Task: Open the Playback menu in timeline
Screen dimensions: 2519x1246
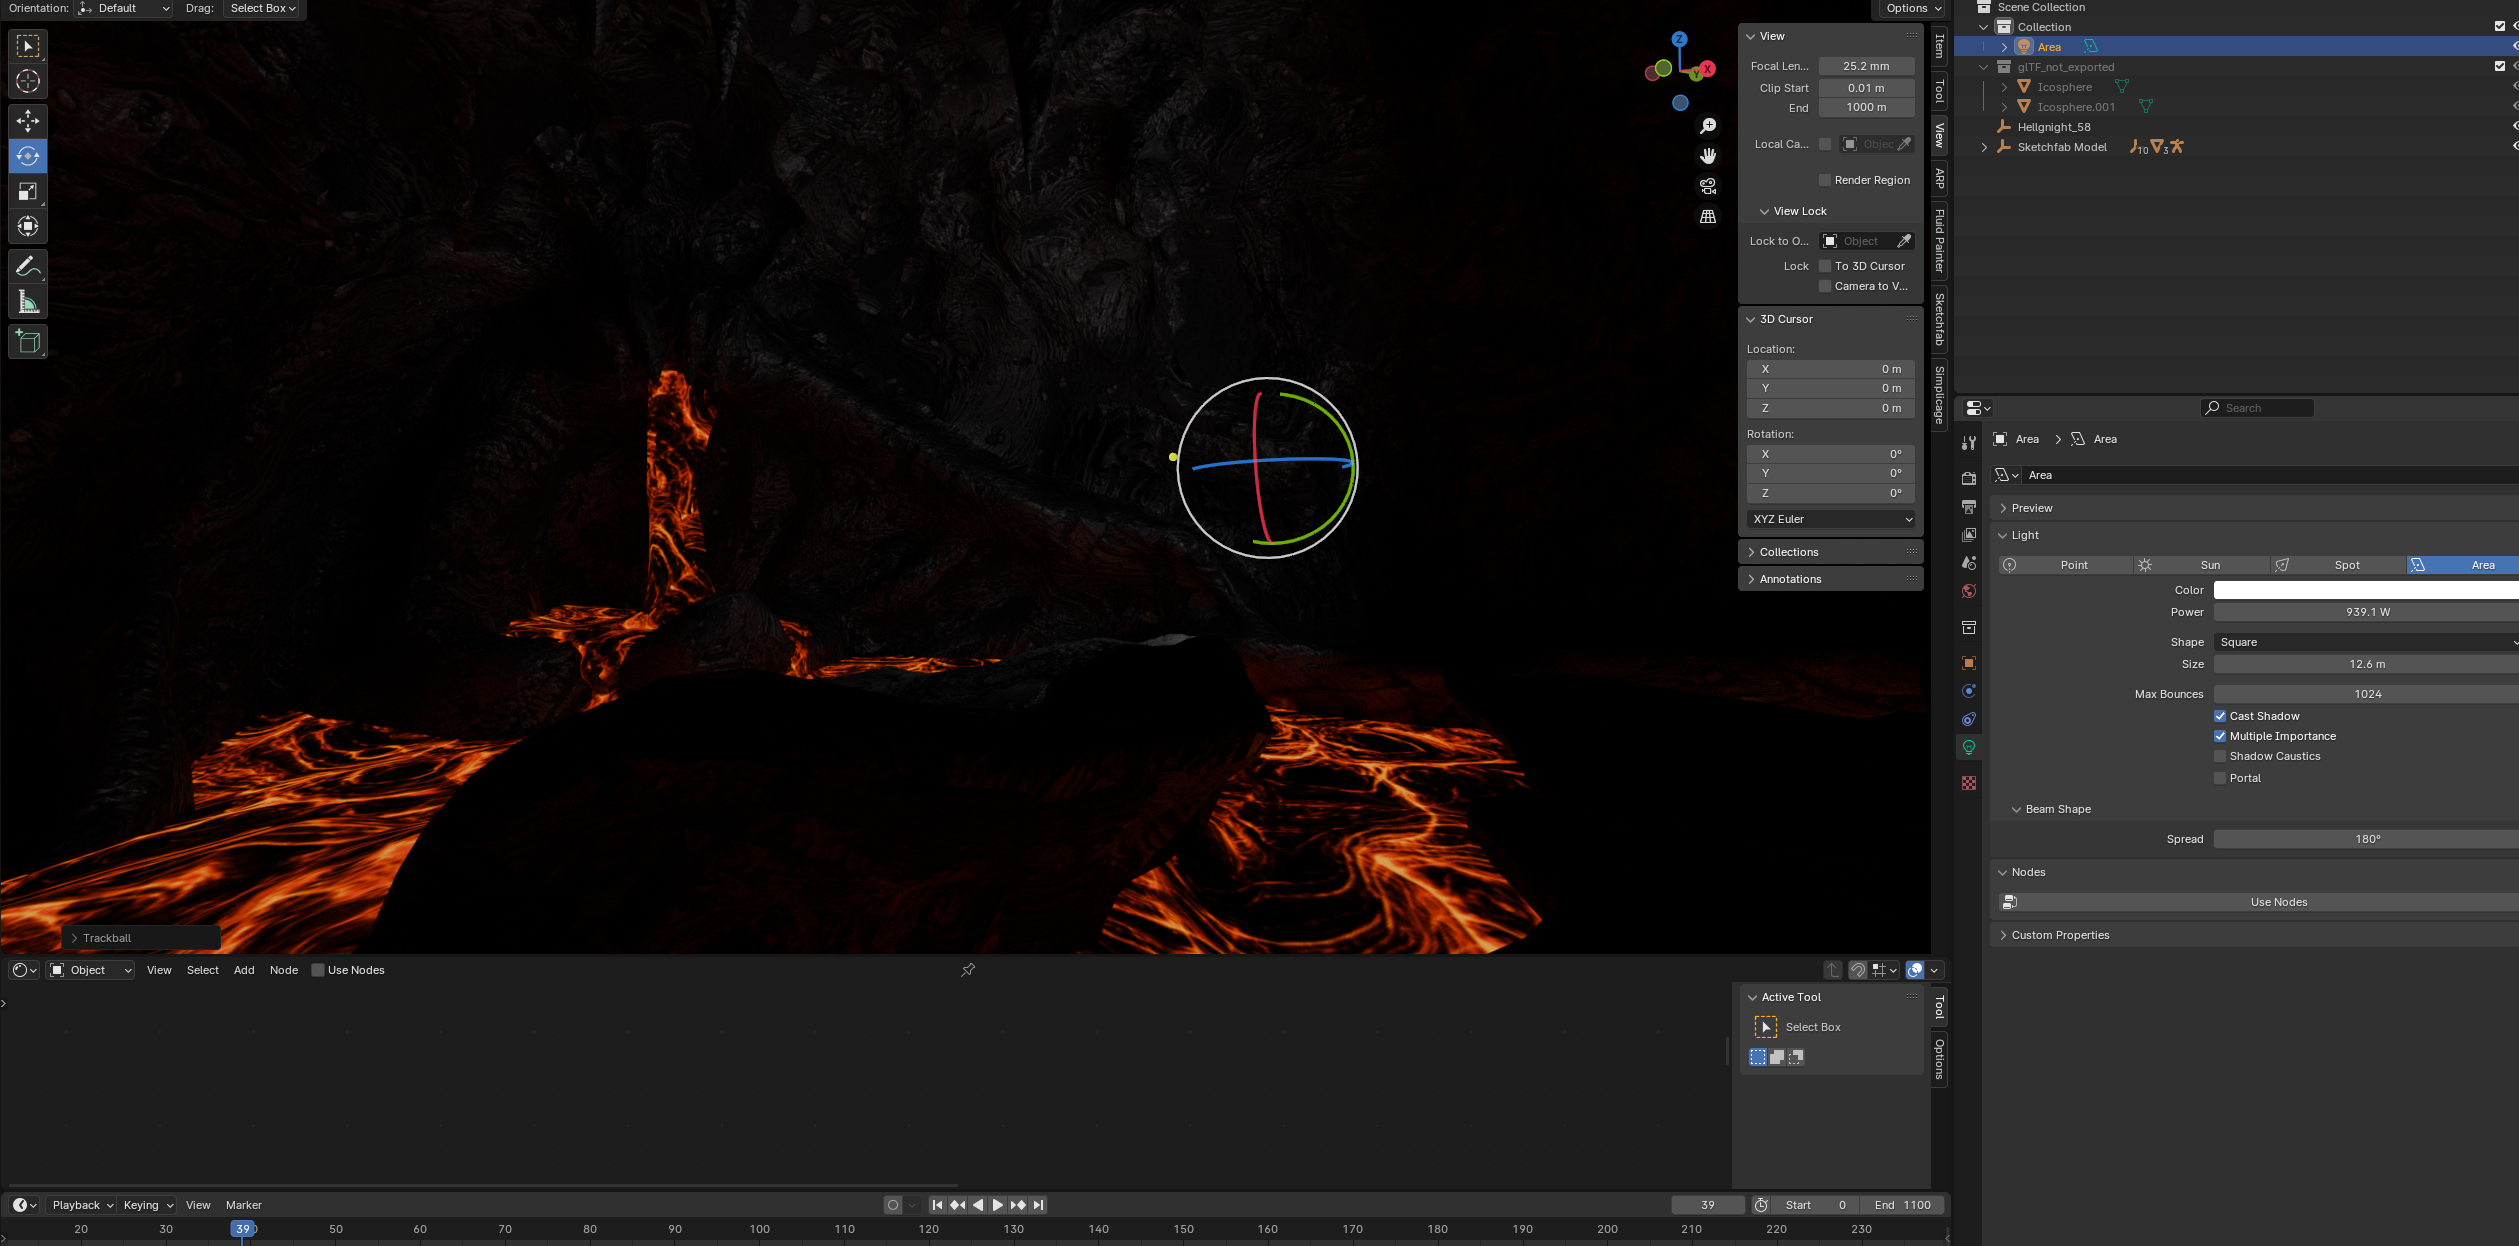Action: click(82, 1205)
